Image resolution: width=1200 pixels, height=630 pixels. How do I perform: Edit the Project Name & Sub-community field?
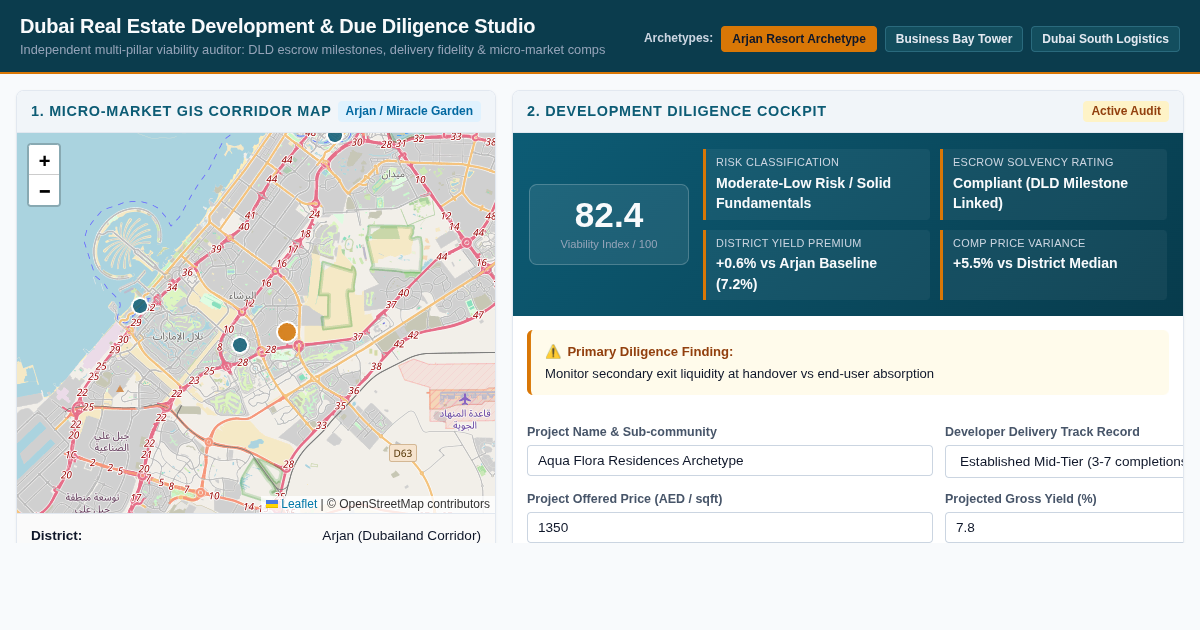(730, 461)
